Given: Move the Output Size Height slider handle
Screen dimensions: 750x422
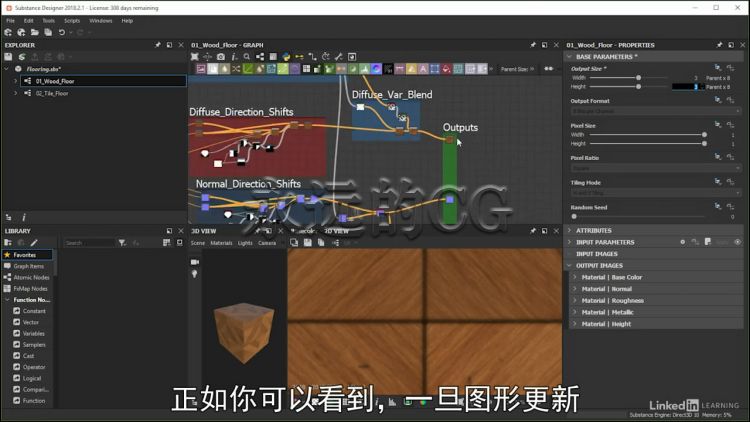Looking at the screenshot, I should [x=638, y=87].
